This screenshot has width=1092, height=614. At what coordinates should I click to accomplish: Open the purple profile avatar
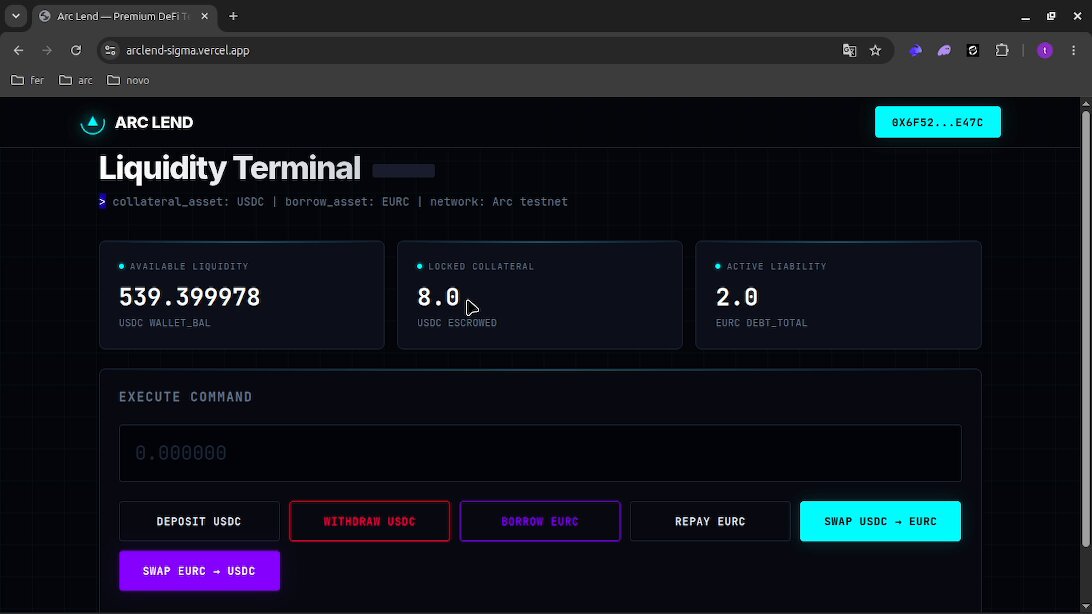(1045, 50)
